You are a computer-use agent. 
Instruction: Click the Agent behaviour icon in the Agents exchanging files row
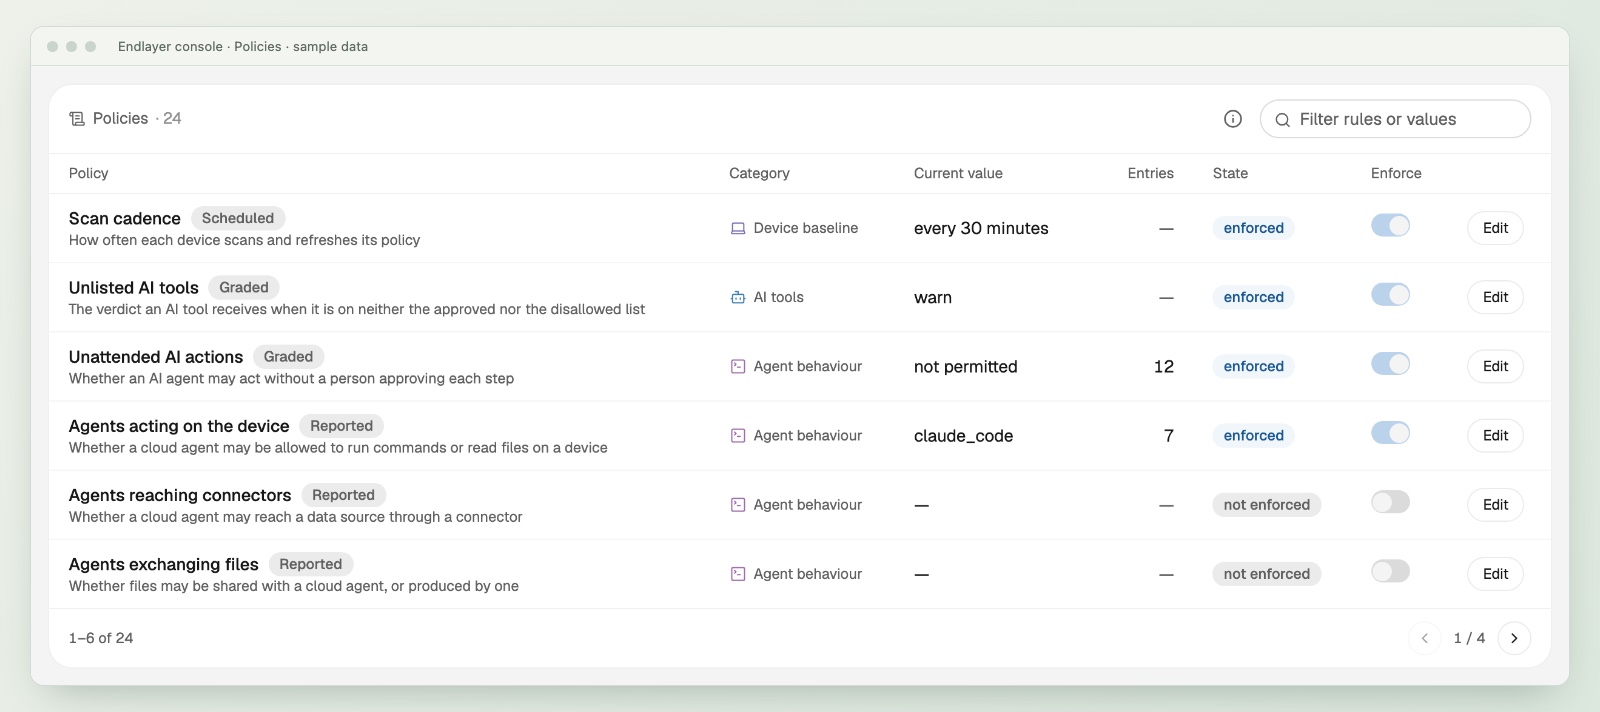coord(738,574)
